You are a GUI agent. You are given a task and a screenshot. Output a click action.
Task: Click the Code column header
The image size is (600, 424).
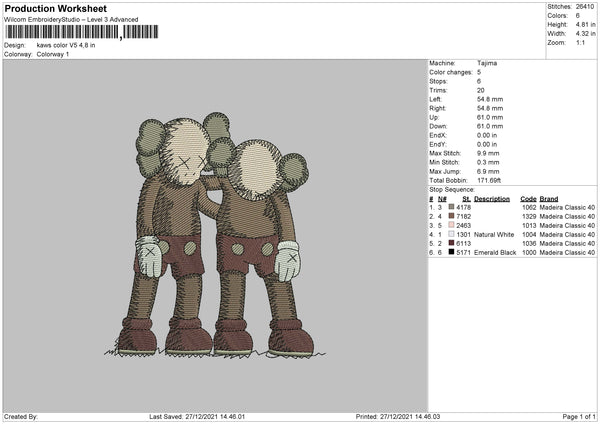pos(528,198)
